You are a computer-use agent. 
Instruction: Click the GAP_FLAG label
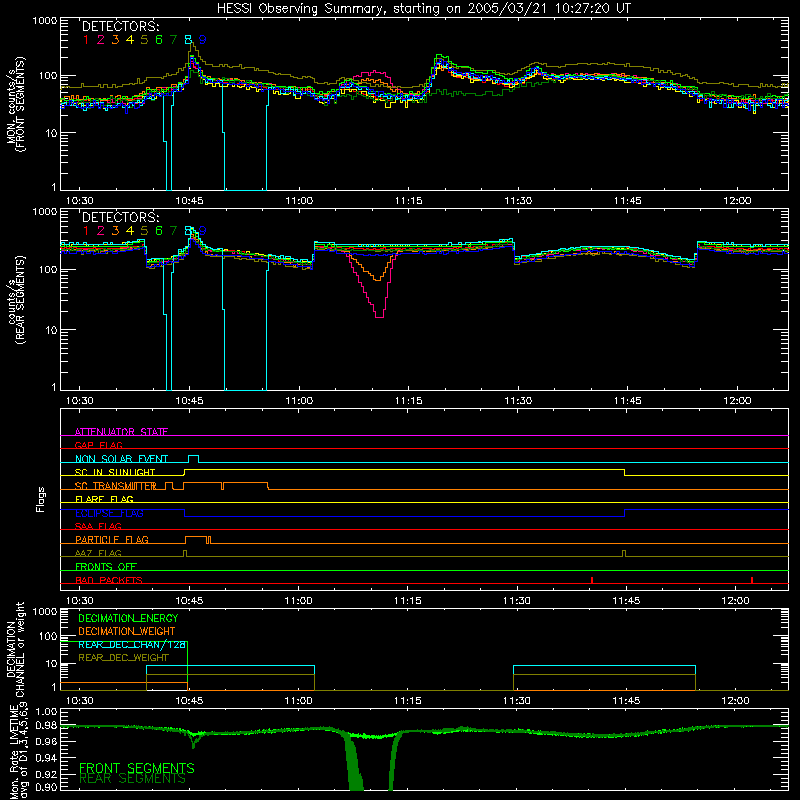pyautogui.click(x=98, y=445)
